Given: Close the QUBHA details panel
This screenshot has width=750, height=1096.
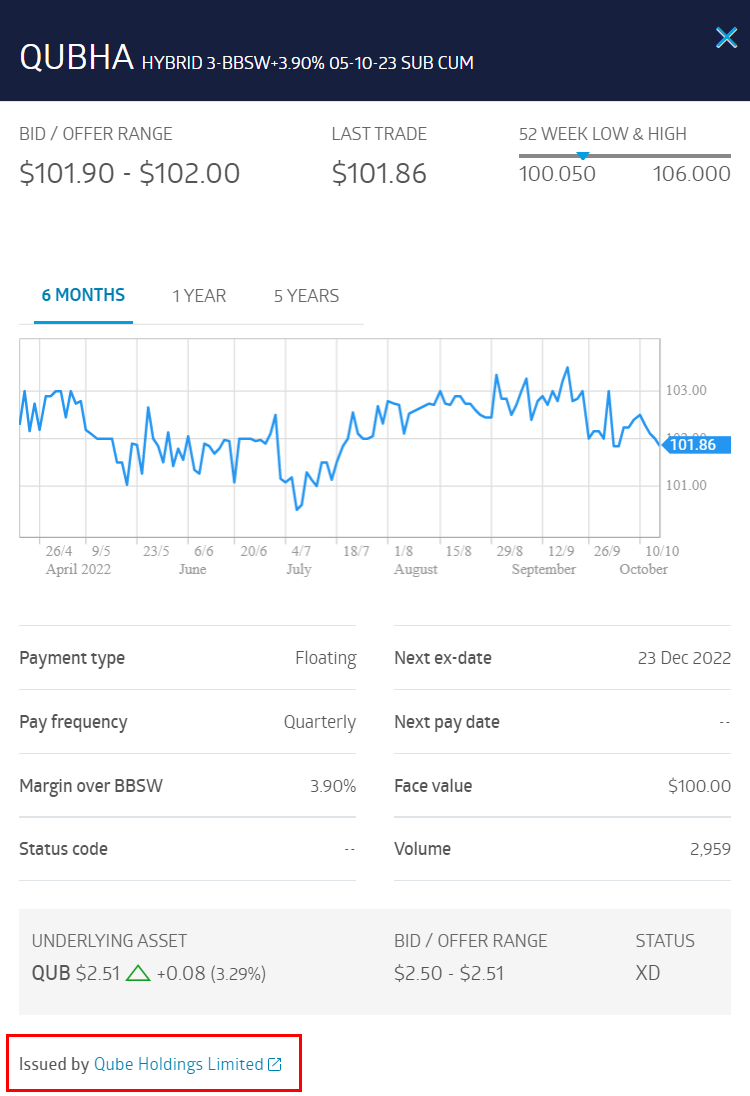Looking at the screenshot, I should pyautogui.click(x=726, y=38).
